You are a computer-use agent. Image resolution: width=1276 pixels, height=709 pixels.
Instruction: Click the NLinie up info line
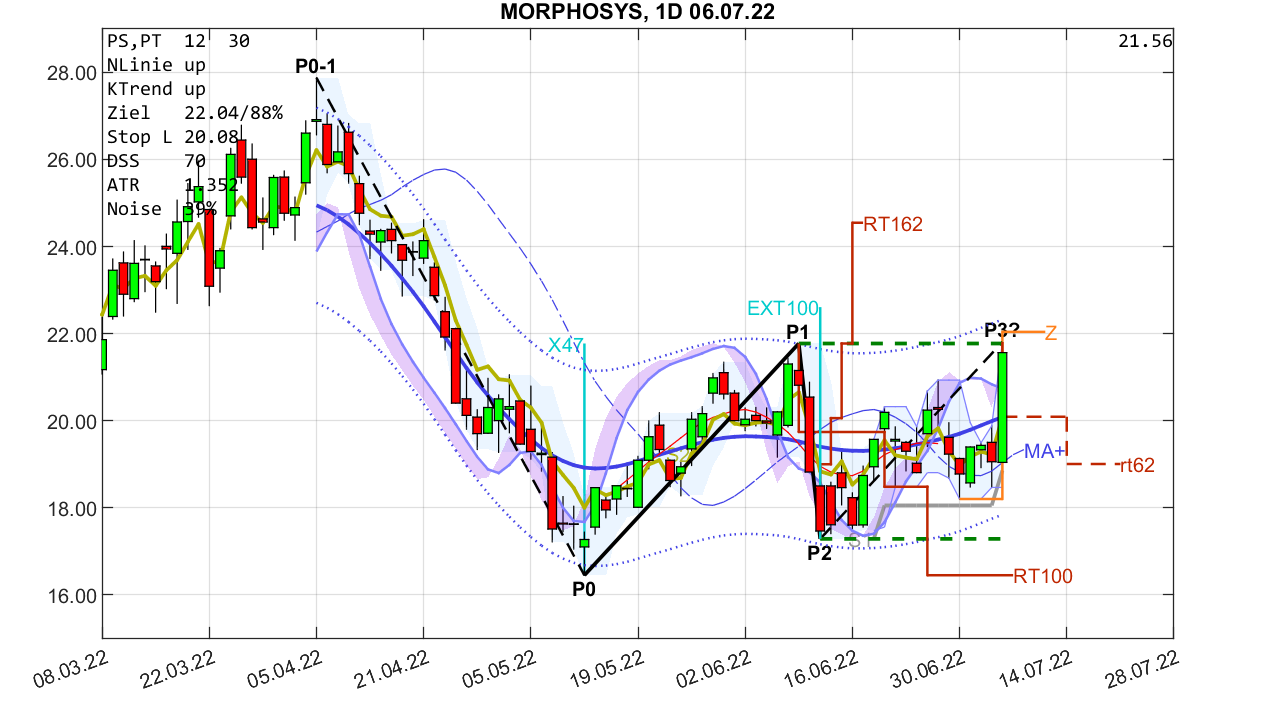point(156,65)
